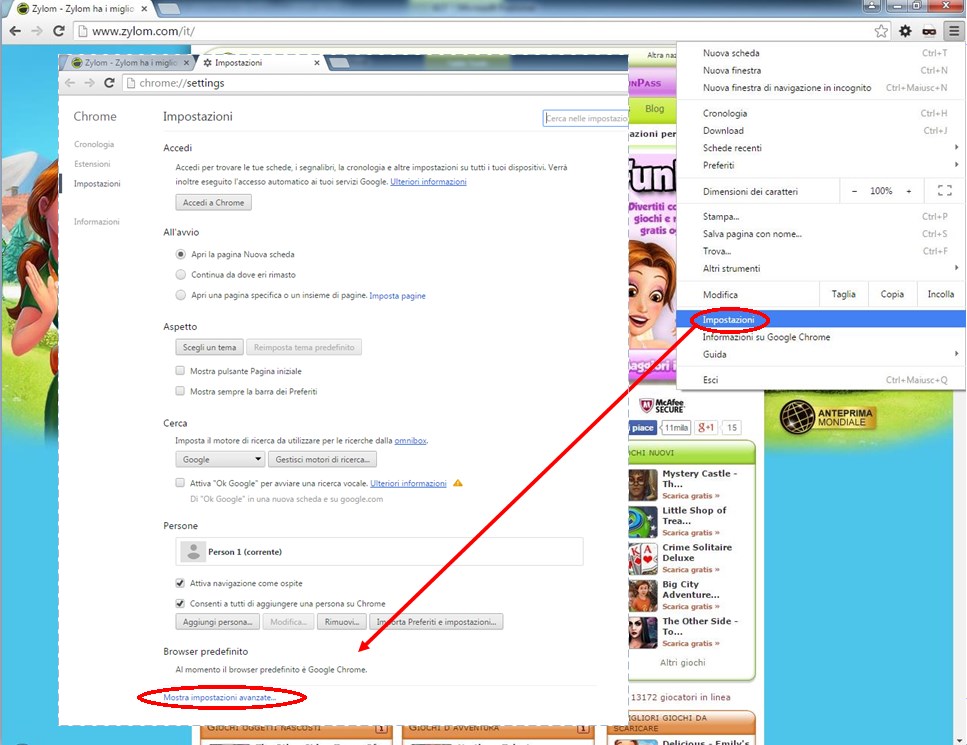Enable 'Mostra pulsante Pagina iniziale' checkbox

[x=181, y=371]
